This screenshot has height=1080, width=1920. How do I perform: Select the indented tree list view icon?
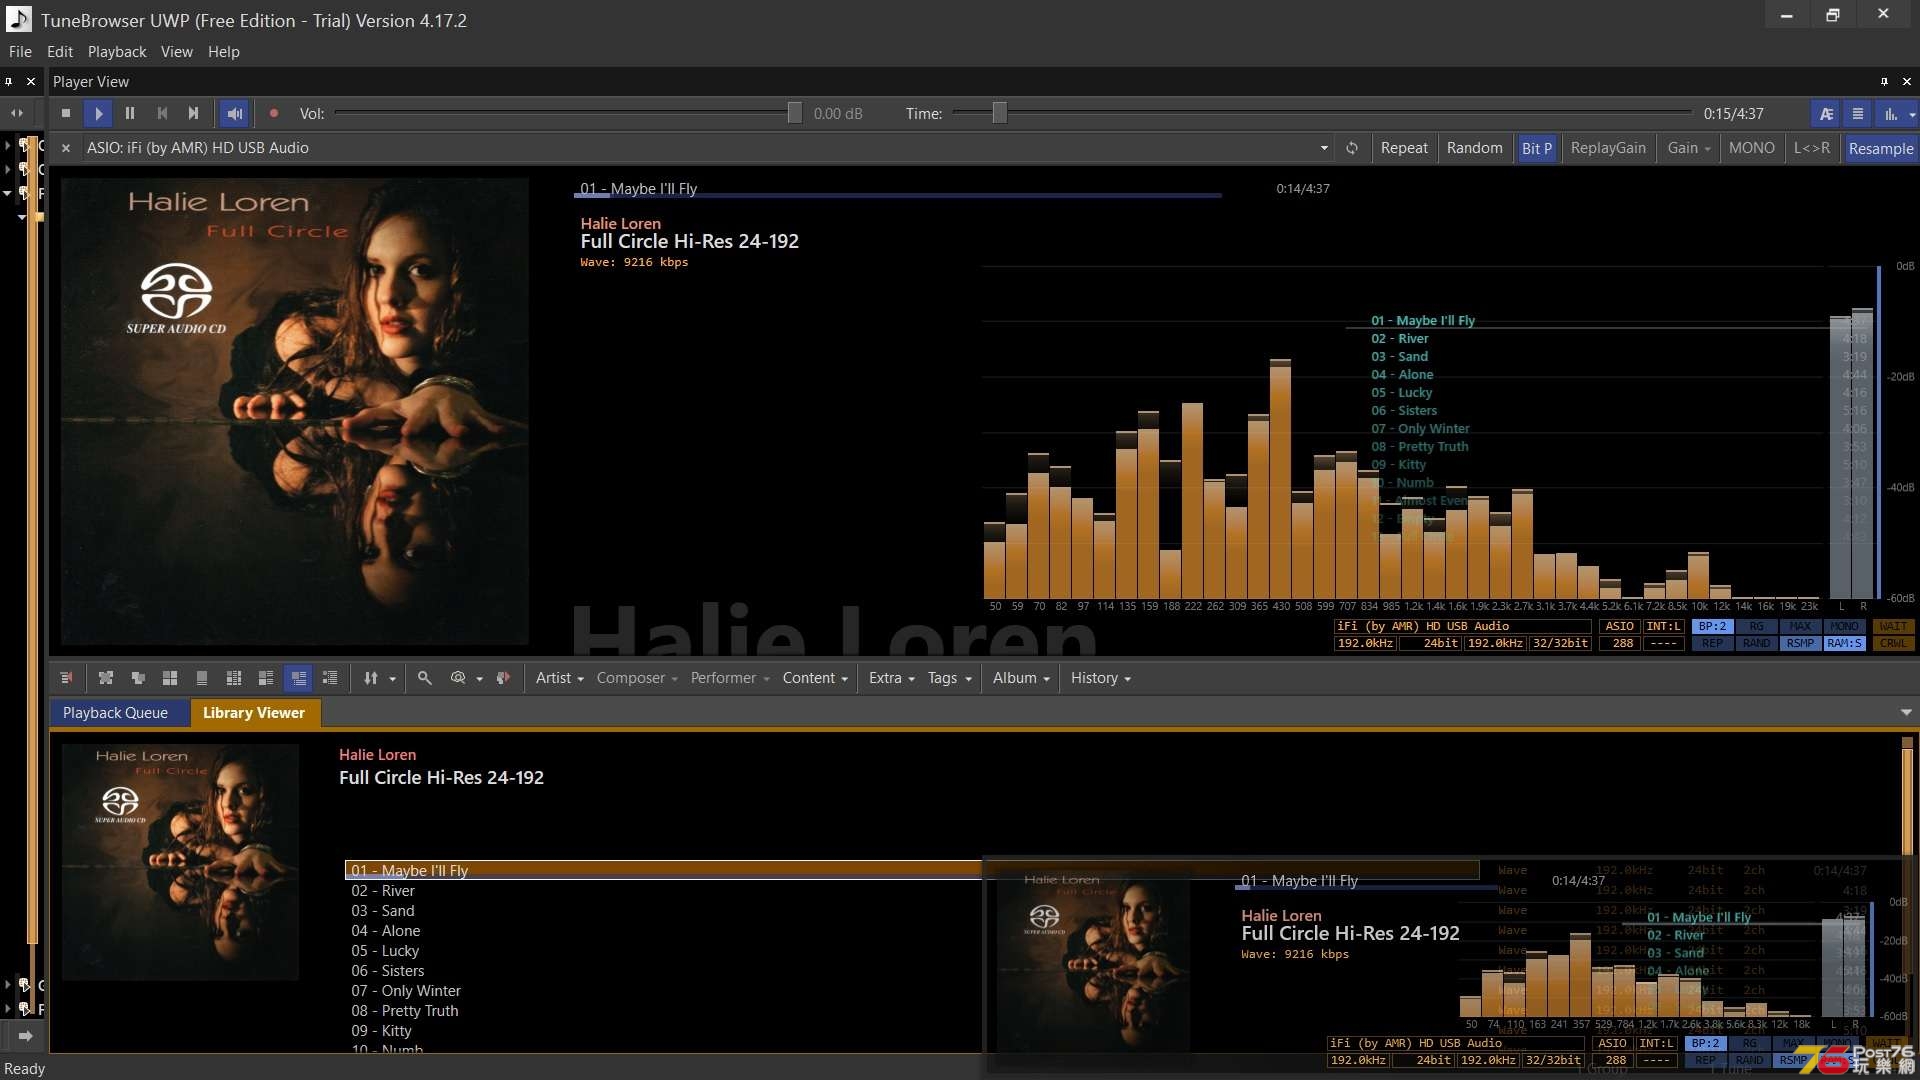[330, 678]
